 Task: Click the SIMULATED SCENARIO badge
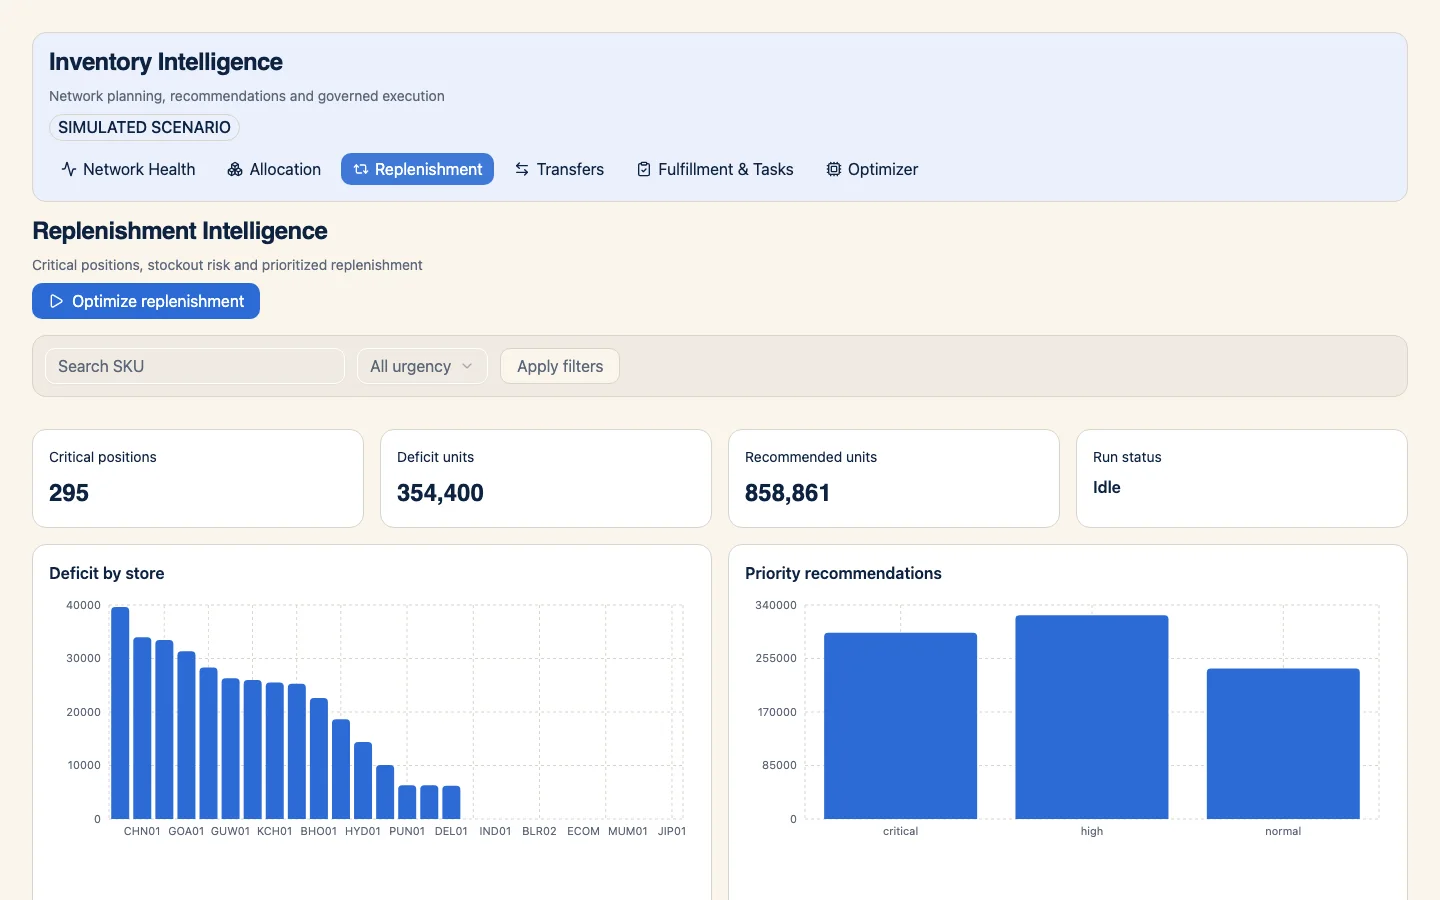click(x=144, y=127)
